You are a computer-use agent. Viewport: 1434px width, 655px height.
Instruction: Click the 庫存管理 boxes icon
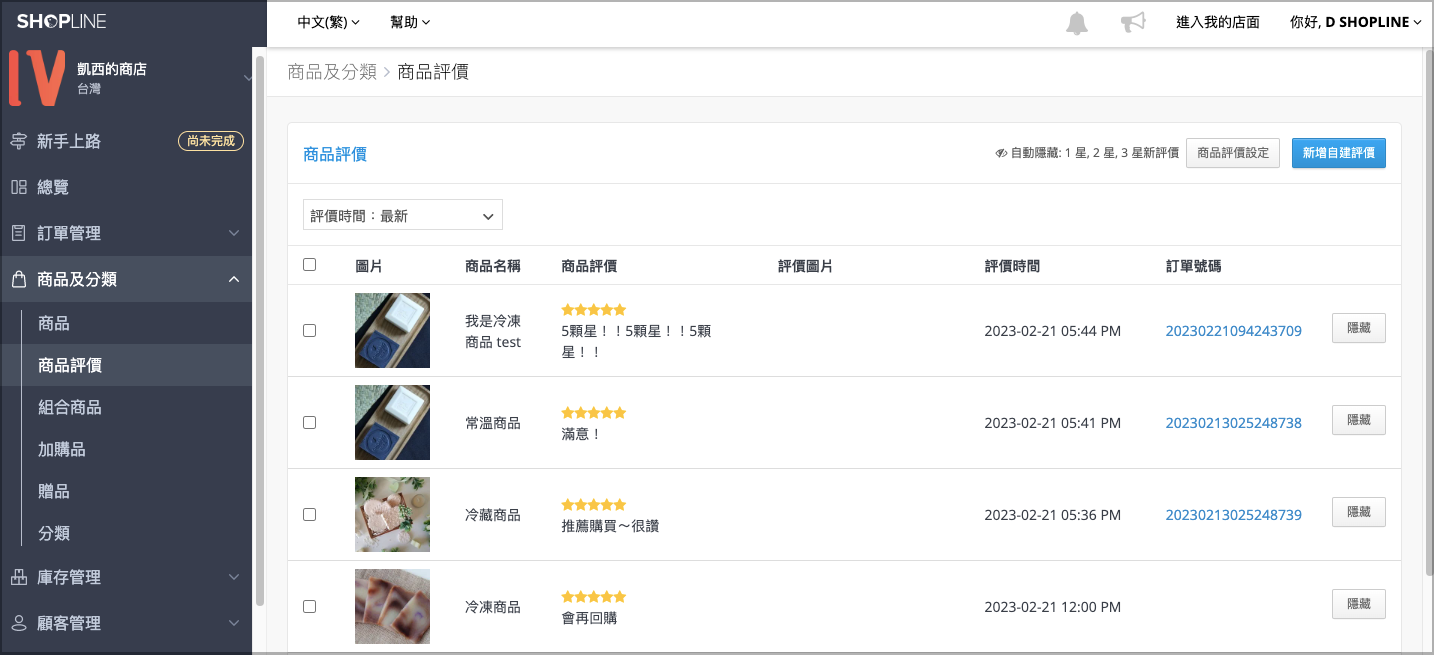pos(19,577)
